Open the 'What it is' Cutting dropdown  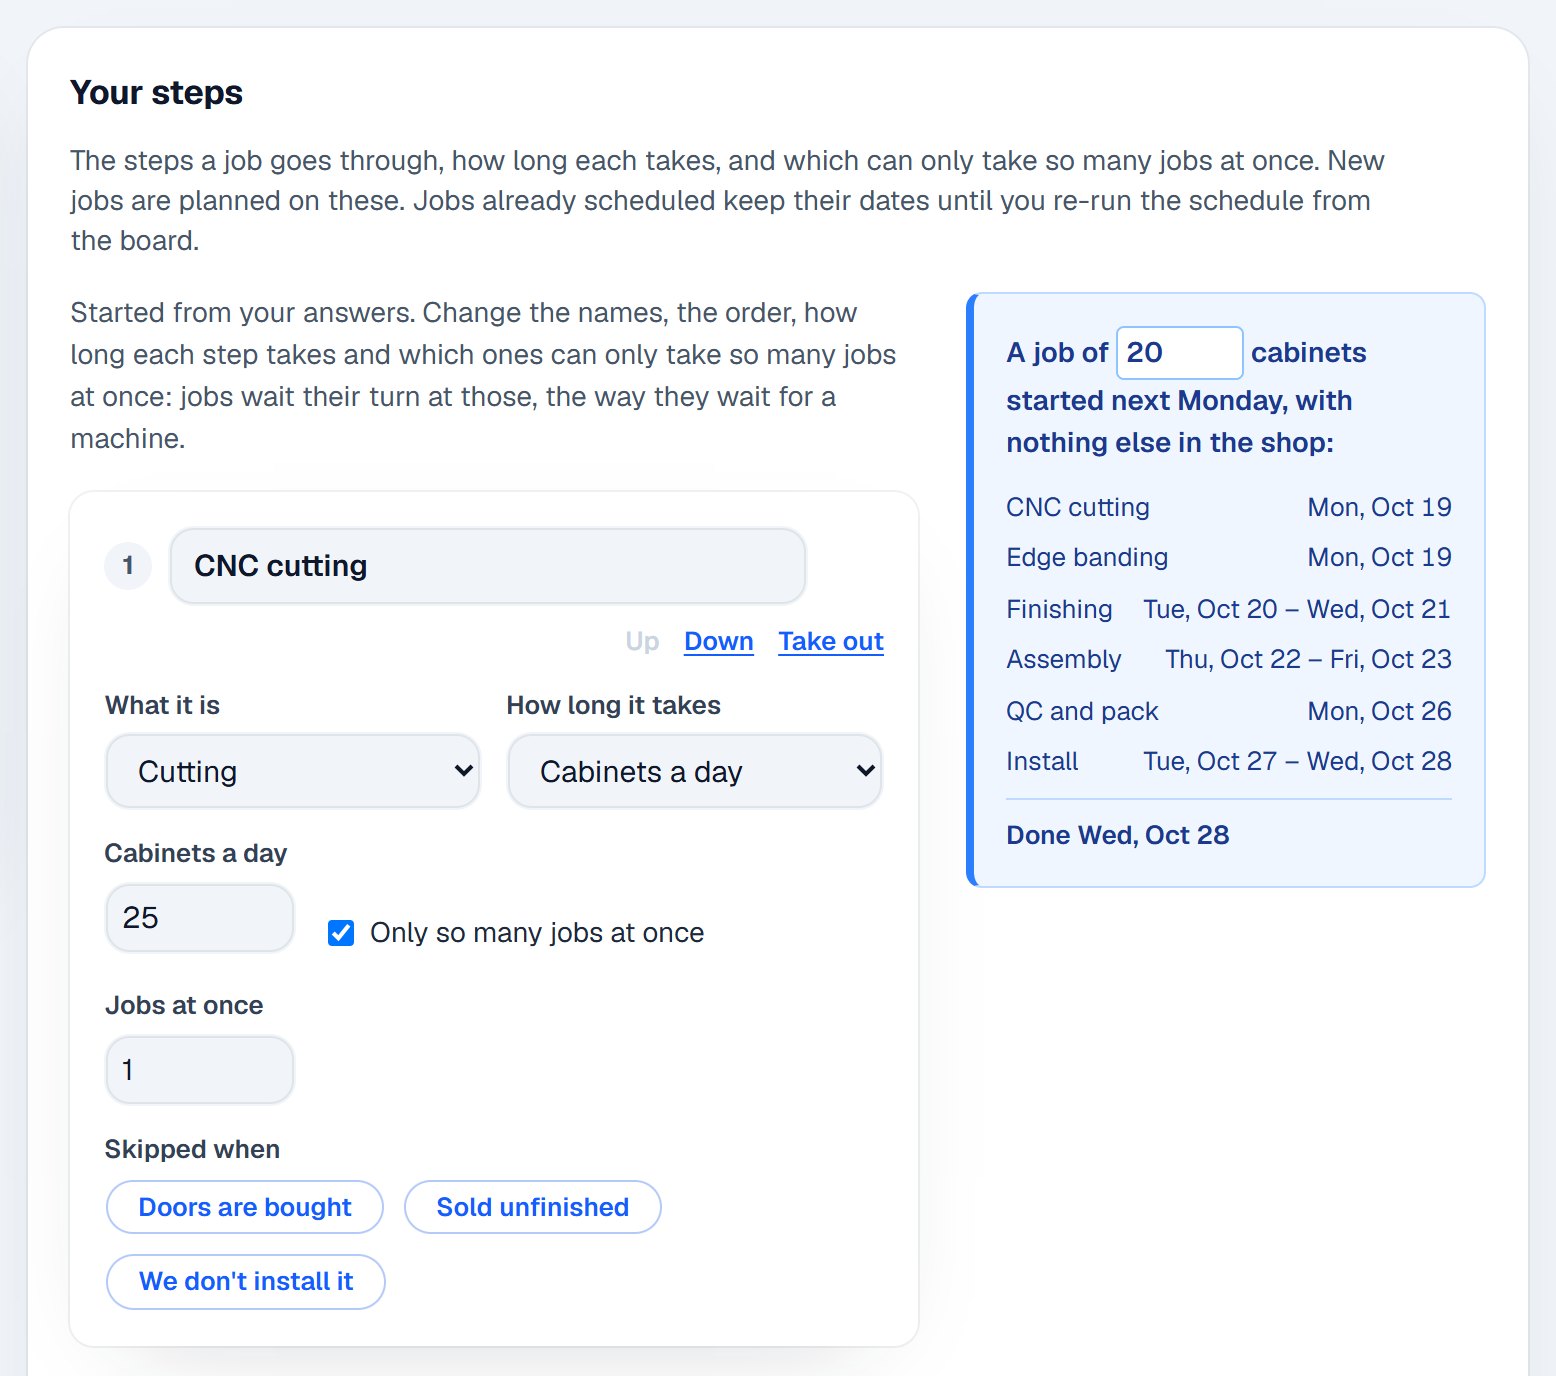293,771
